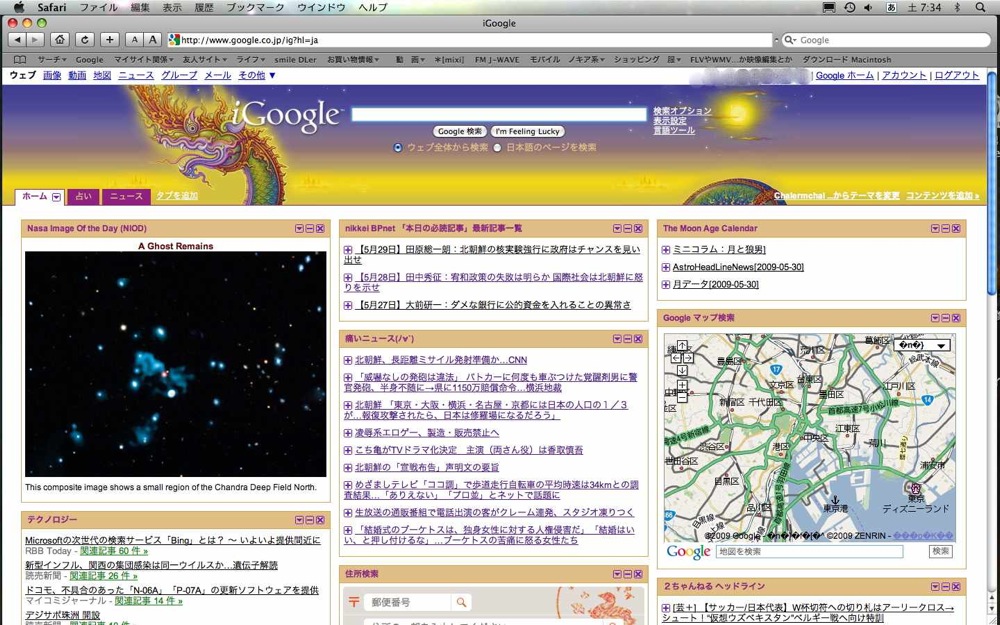Pan the Google map right
Viewport: 1000px width, 625px height.
688,358
